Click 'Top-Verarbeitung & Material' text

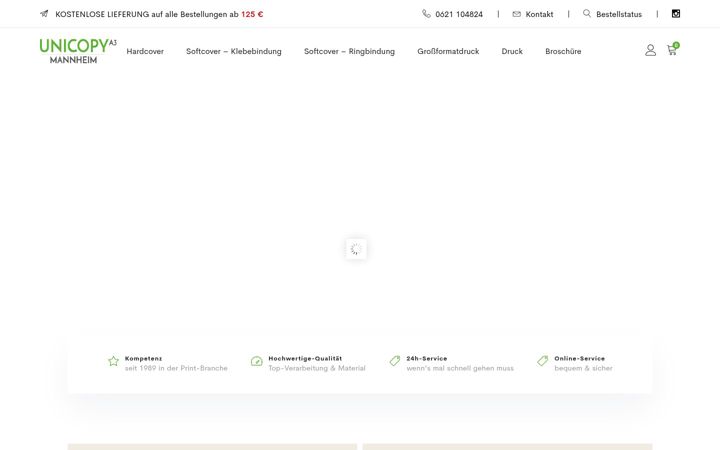click(317, 368)
